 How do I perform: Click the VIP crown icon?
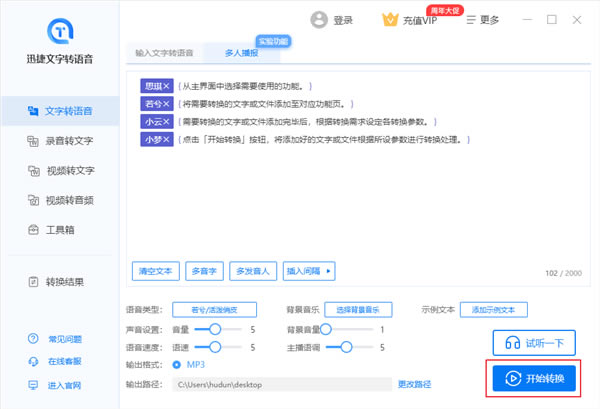point(390,20)
